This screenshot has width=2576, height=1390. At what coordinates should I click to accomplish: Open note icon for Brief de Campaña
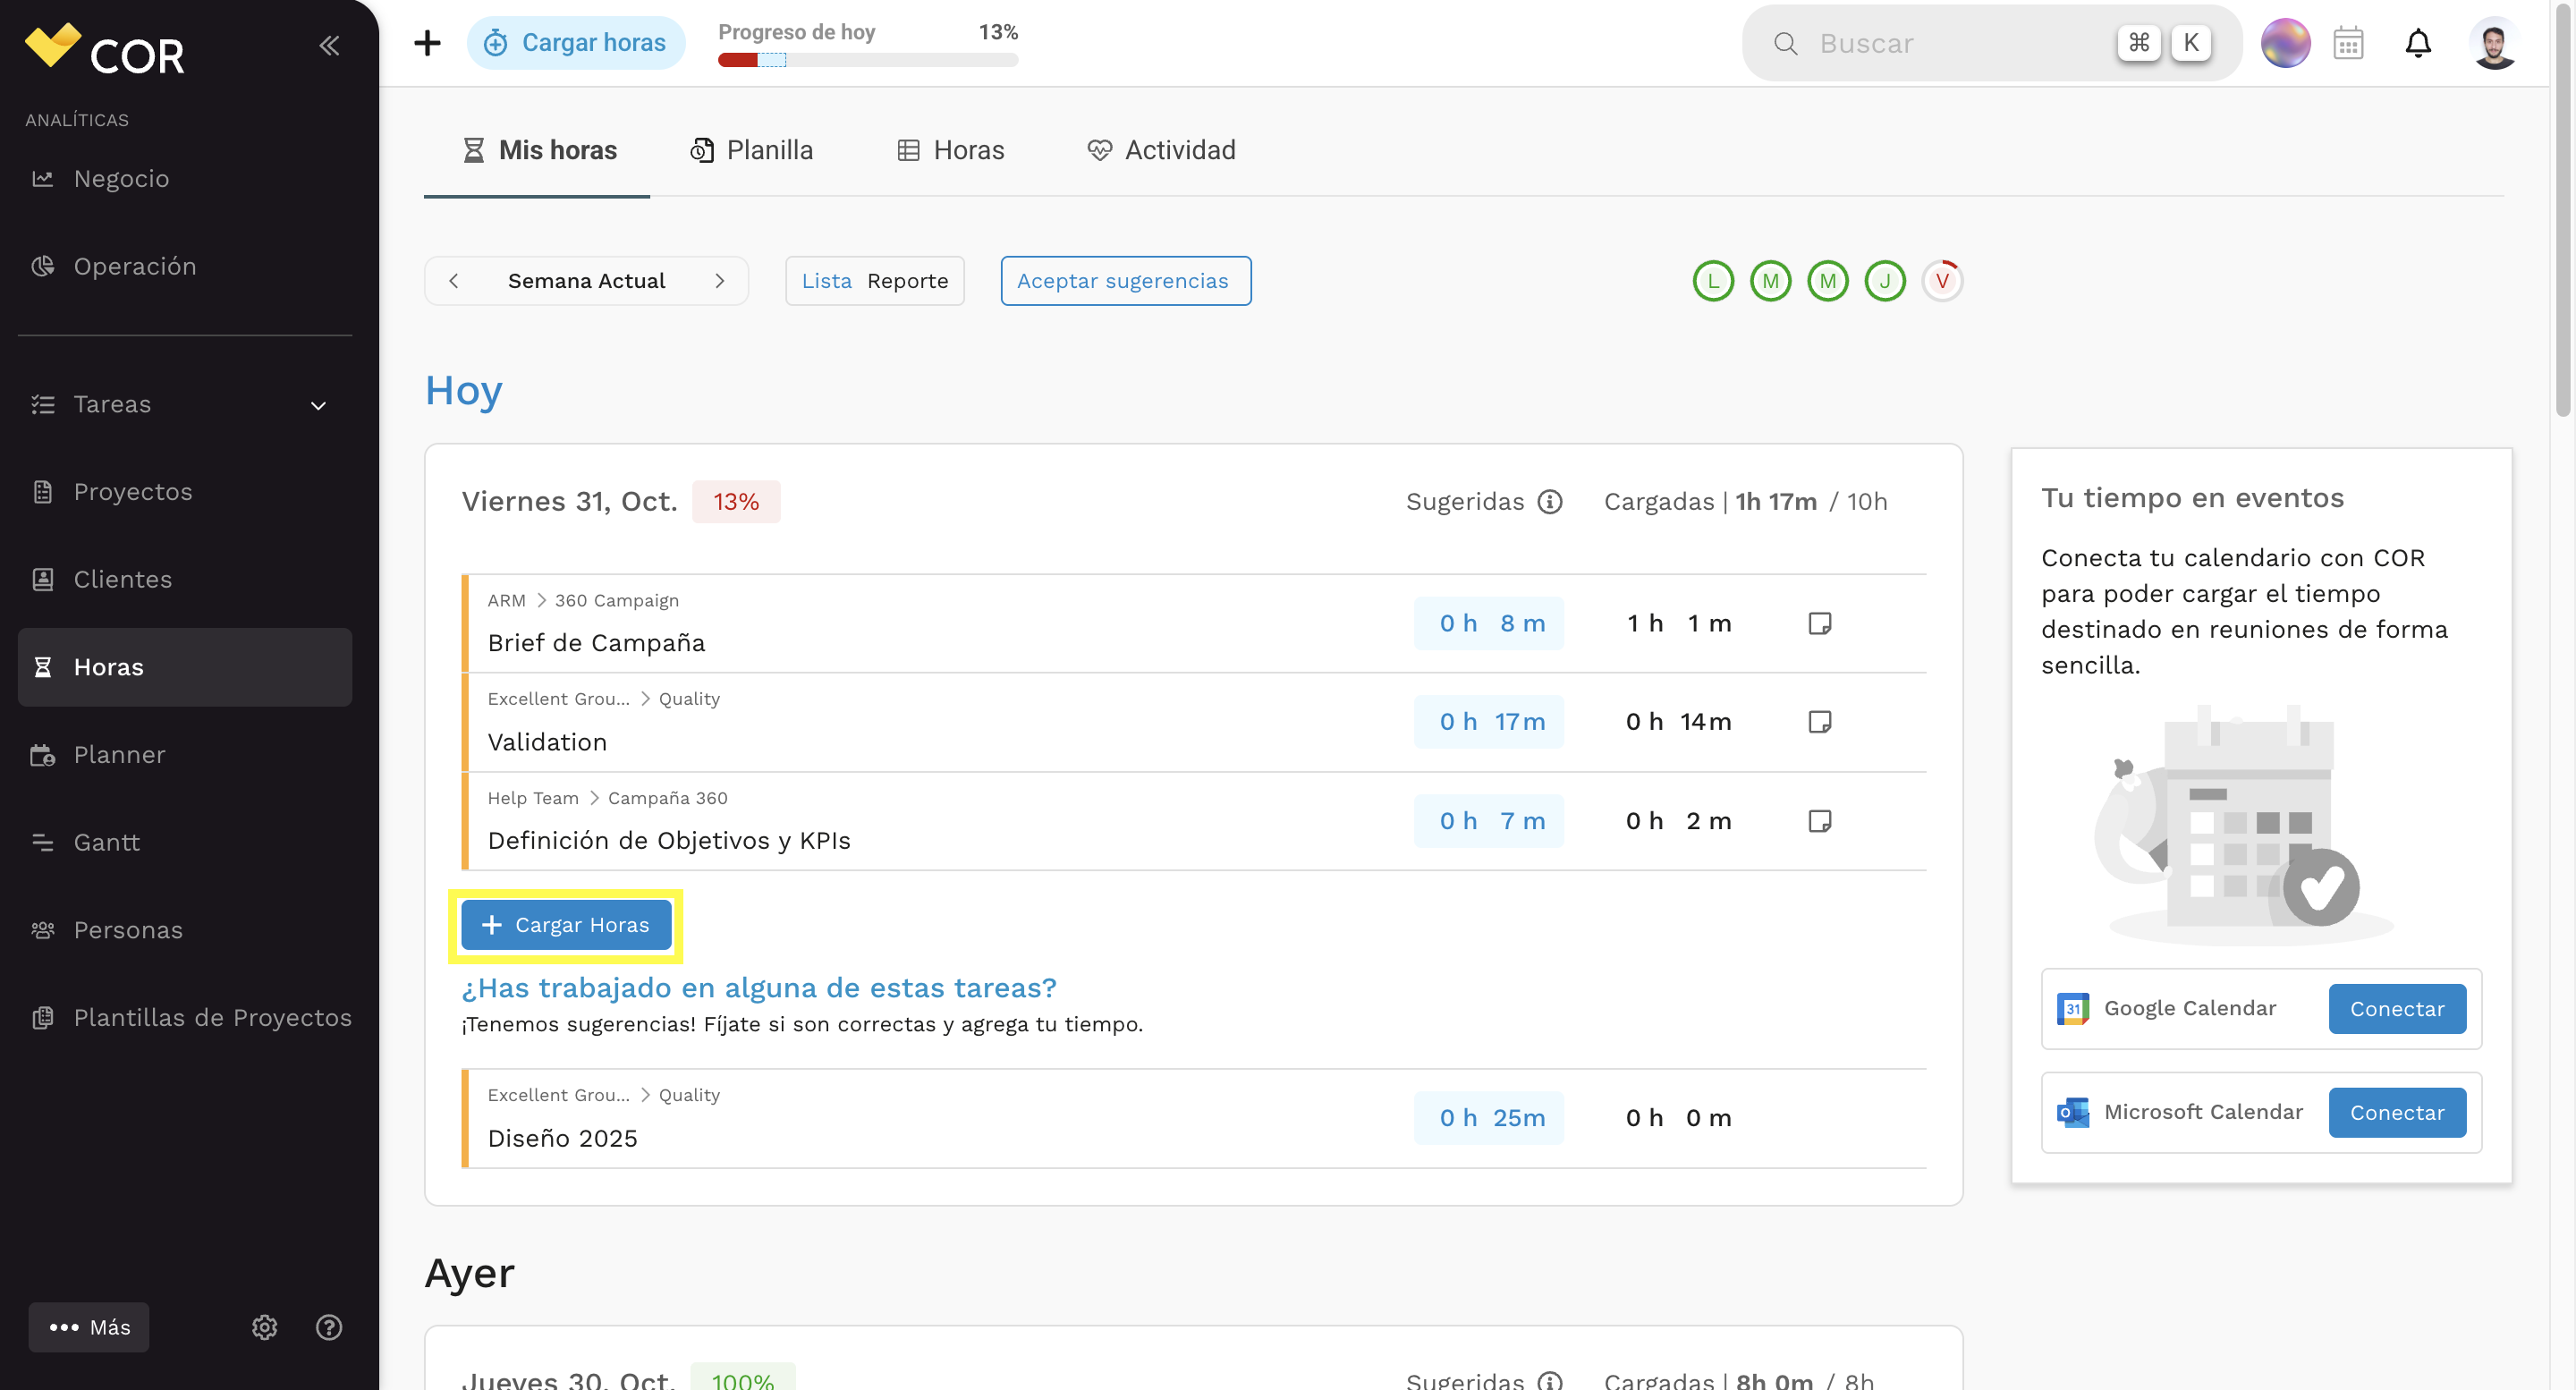point(1820,623)
